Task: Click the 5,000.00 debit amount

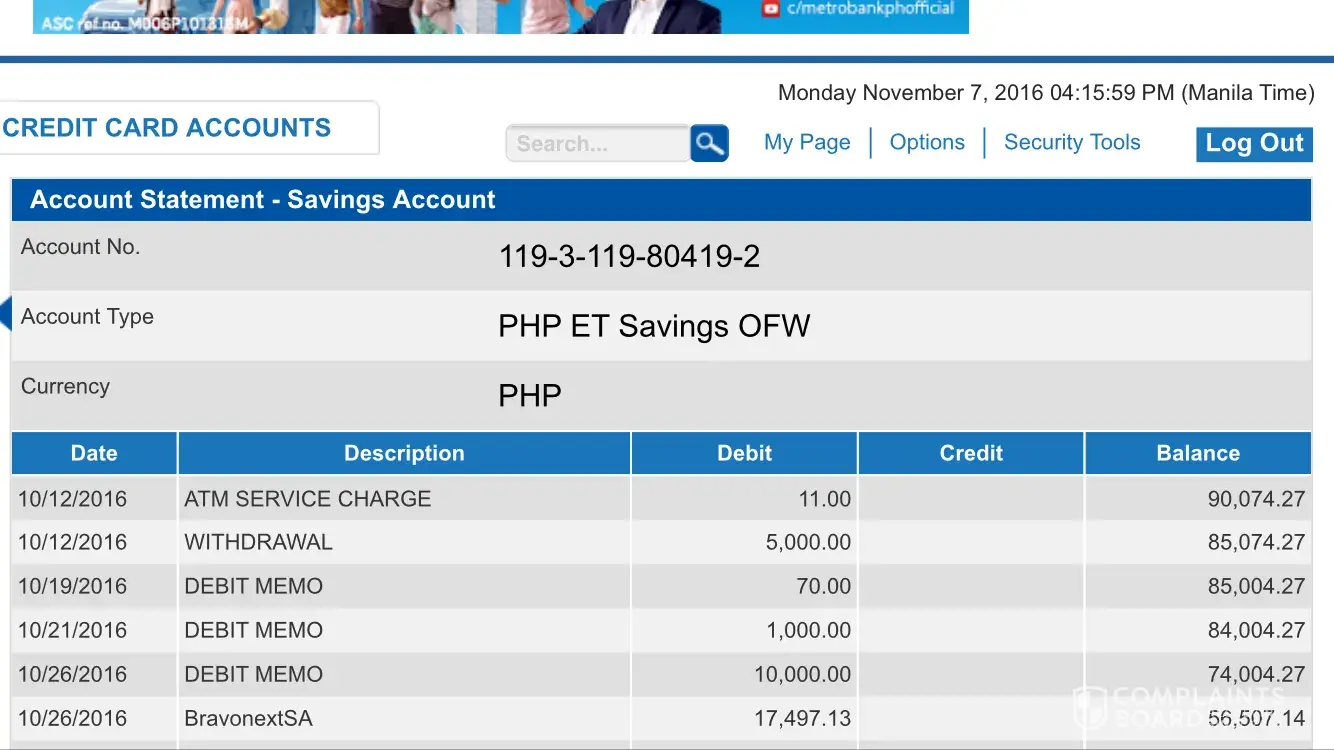Action: coord(808,542)
